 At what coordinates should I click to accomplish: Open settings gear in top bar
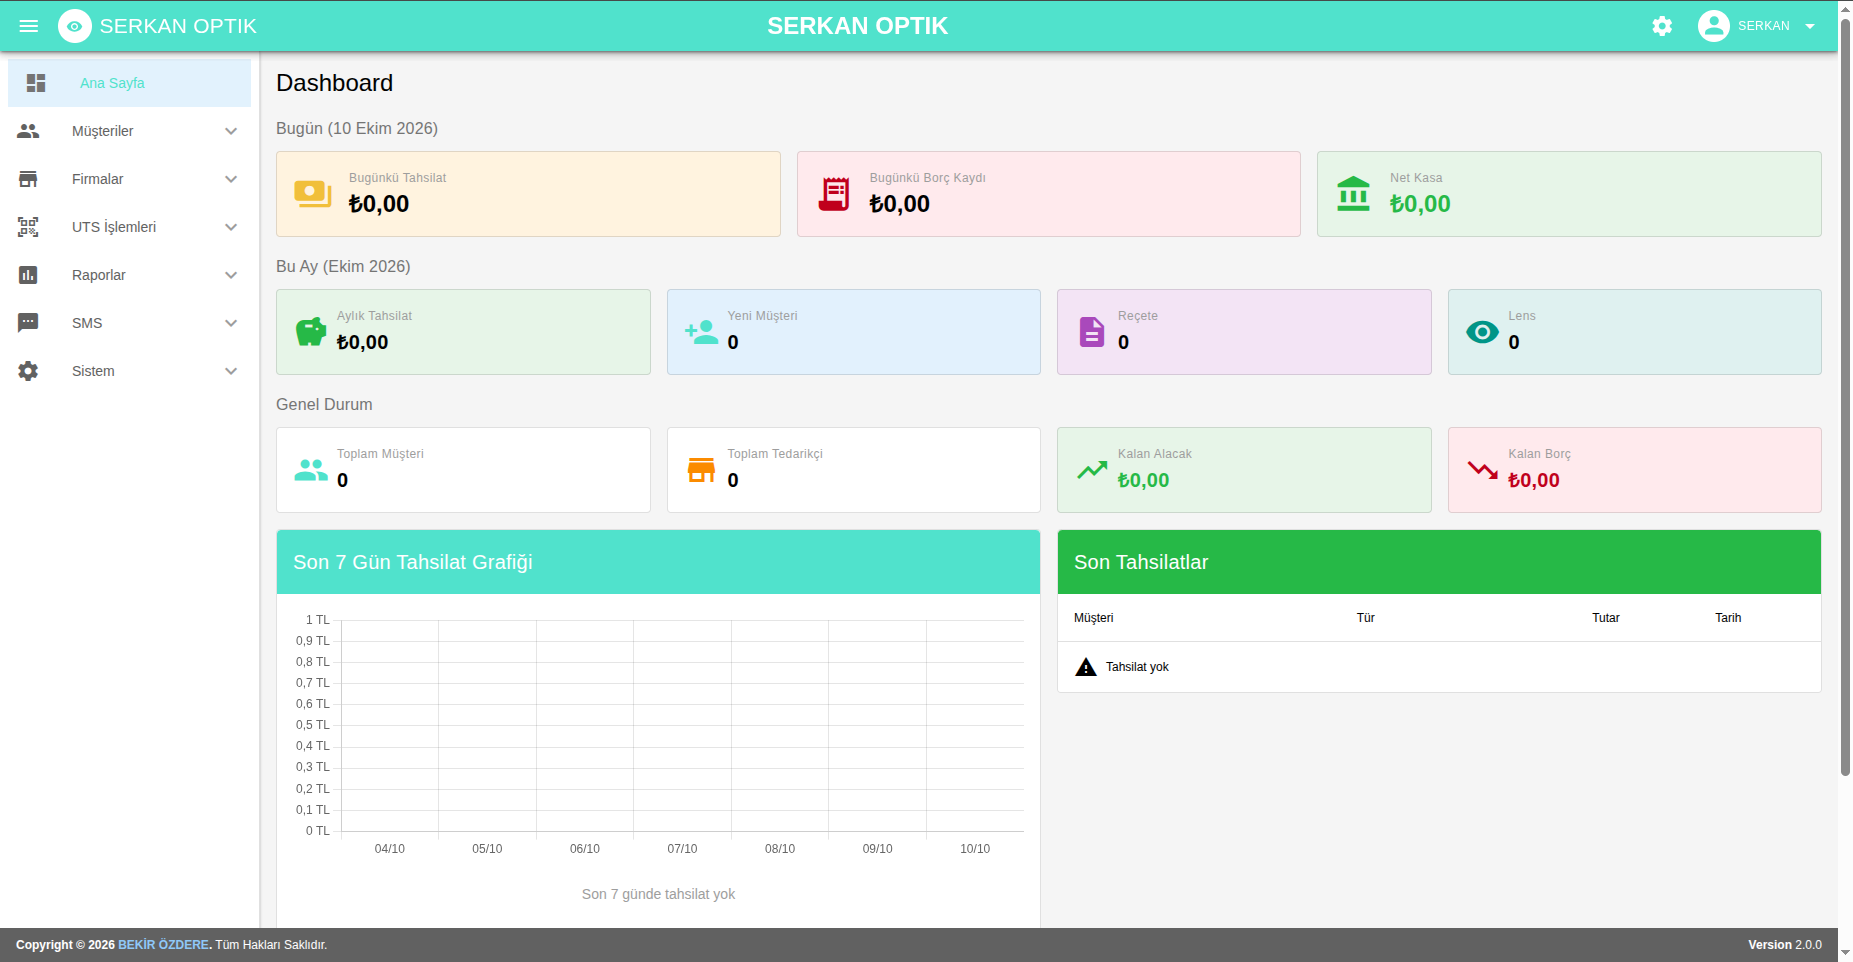point(1662,26)
